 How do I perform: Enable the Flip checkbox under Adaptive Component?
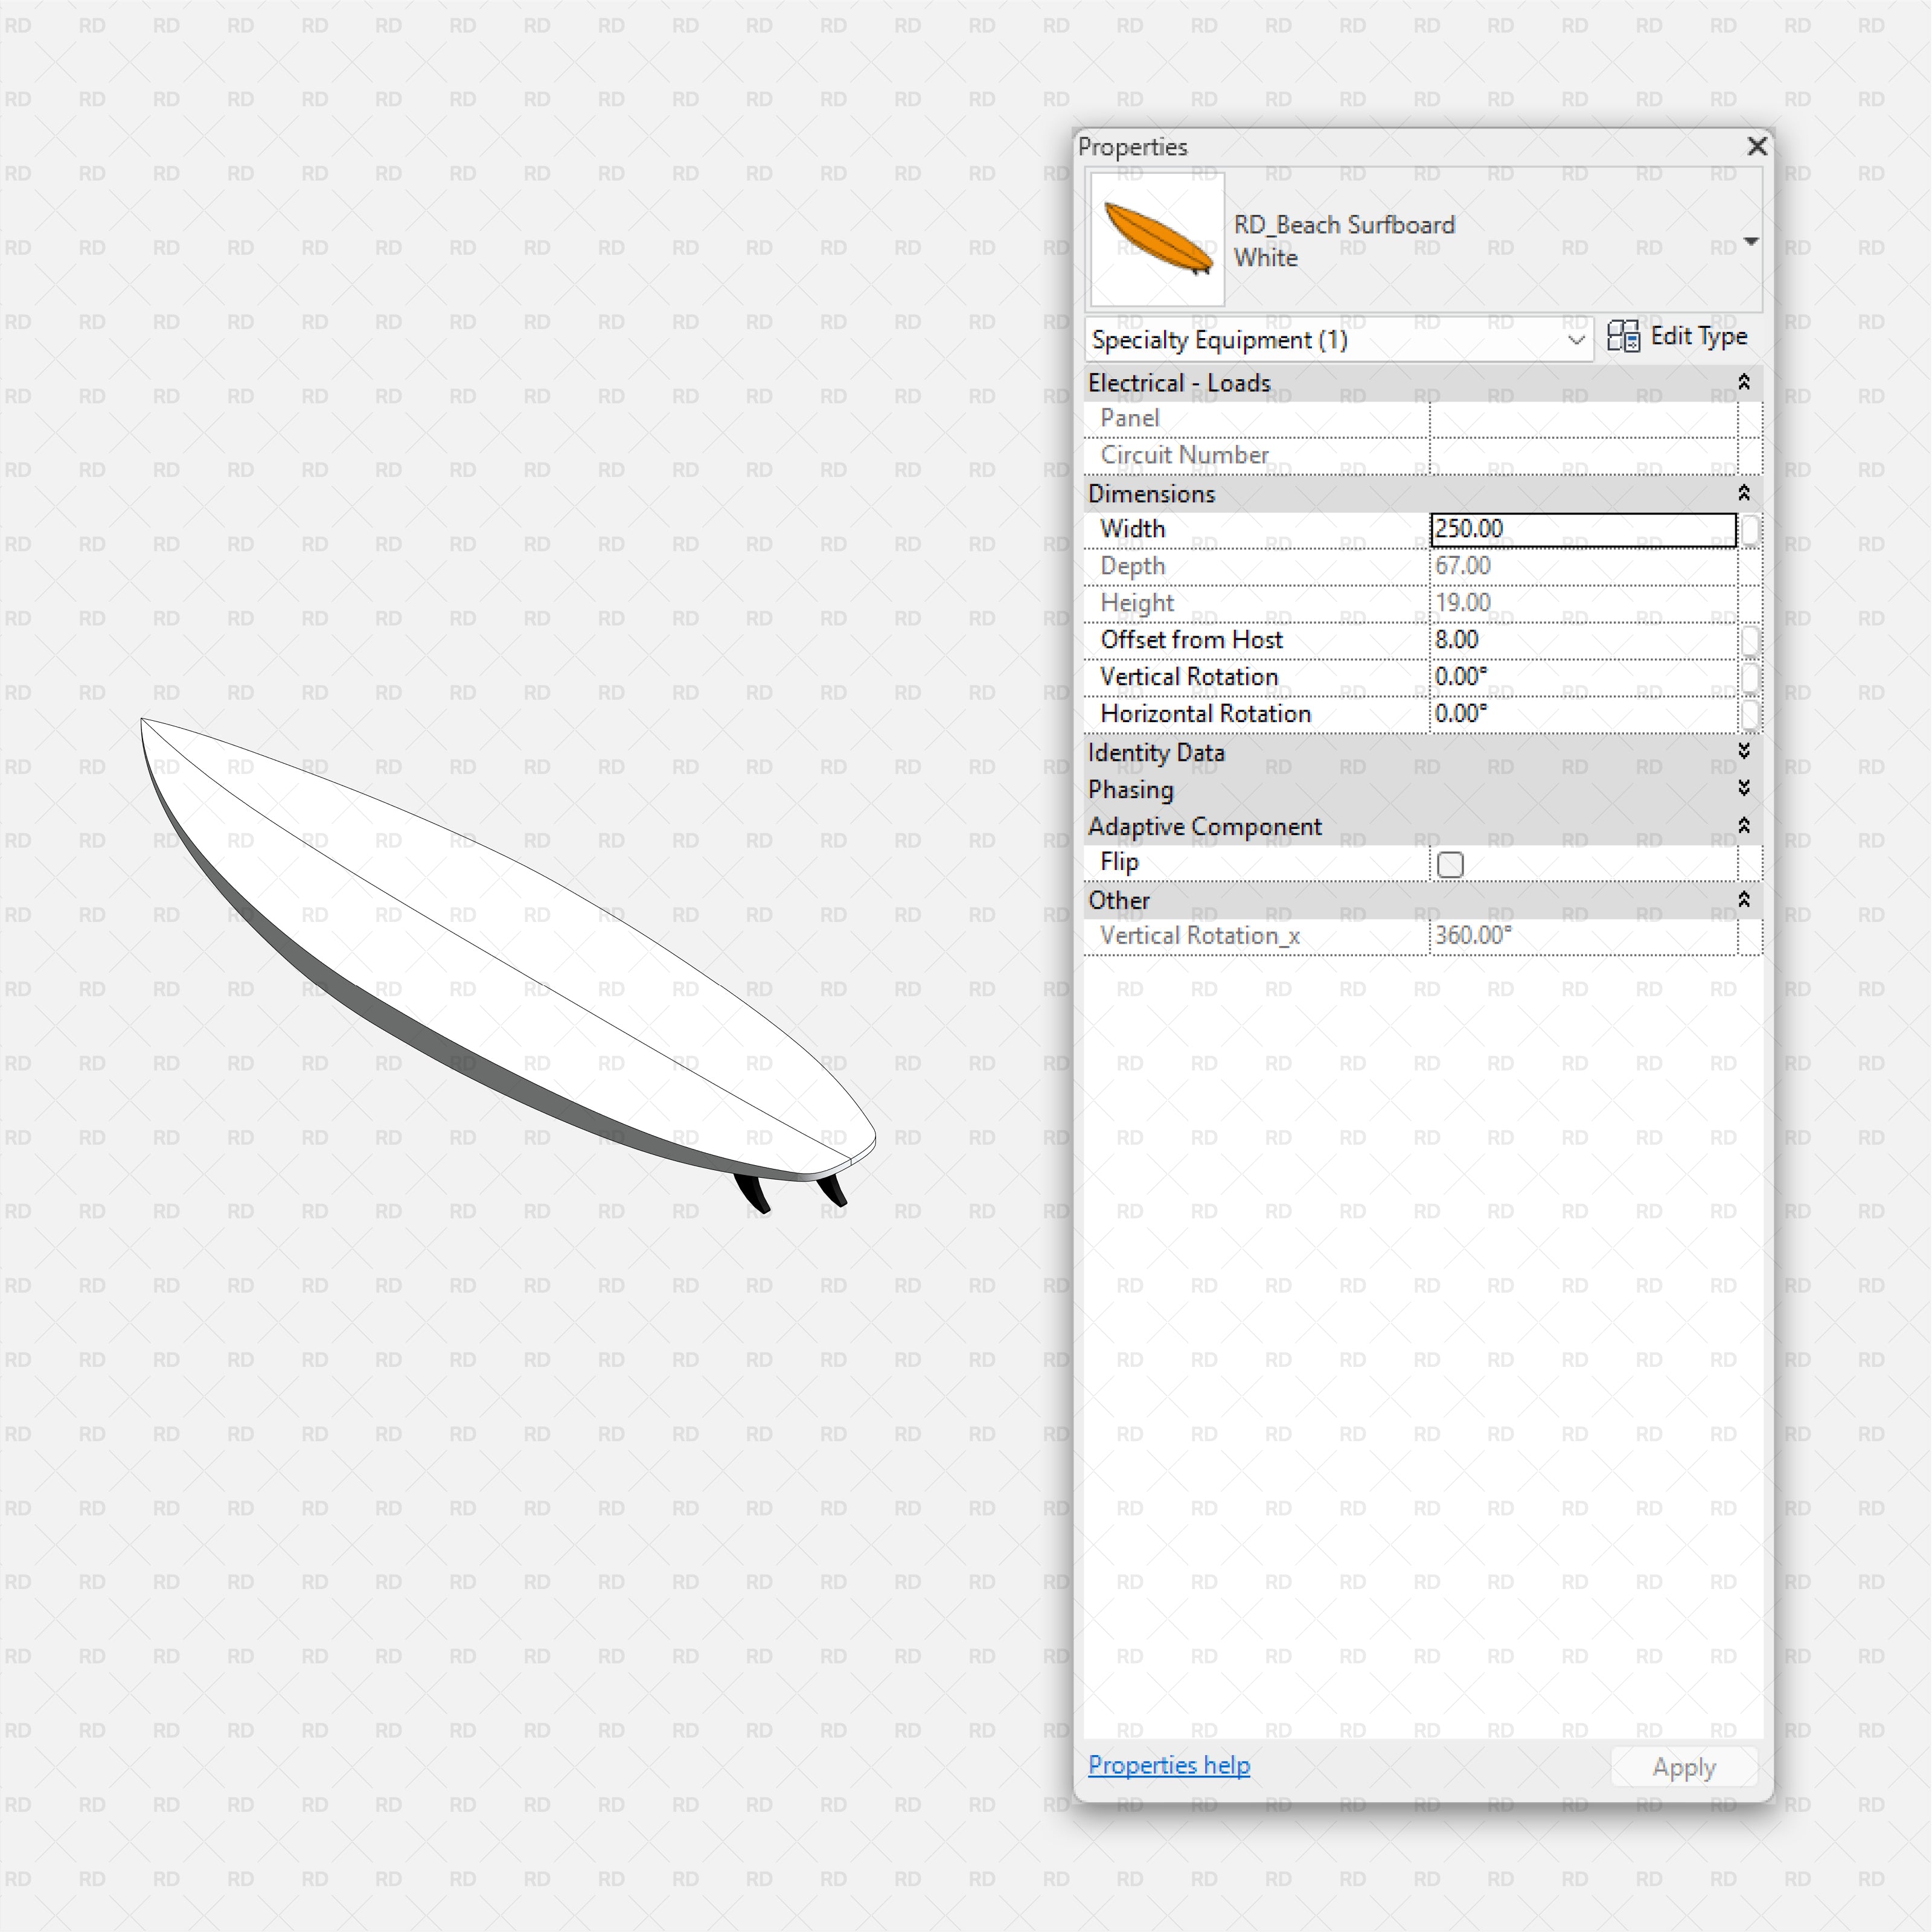point(1449,864)
